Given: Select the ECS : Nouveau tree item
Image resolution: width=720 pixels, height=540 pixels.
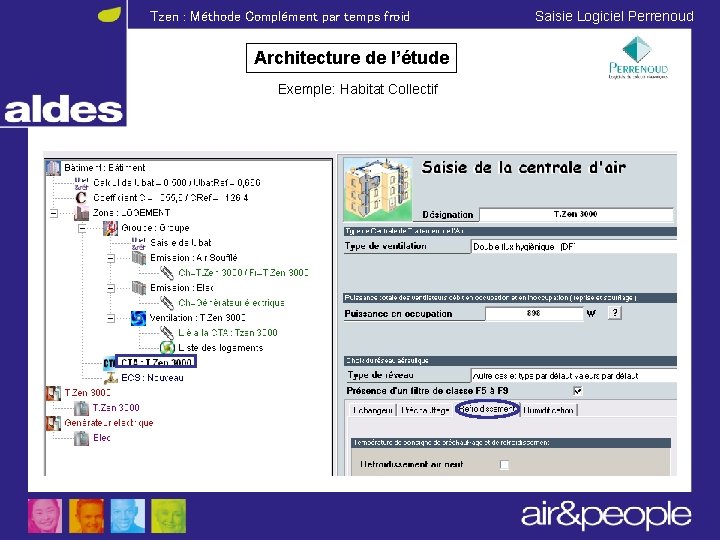Looking at the screenshot, I should [152, 378].
